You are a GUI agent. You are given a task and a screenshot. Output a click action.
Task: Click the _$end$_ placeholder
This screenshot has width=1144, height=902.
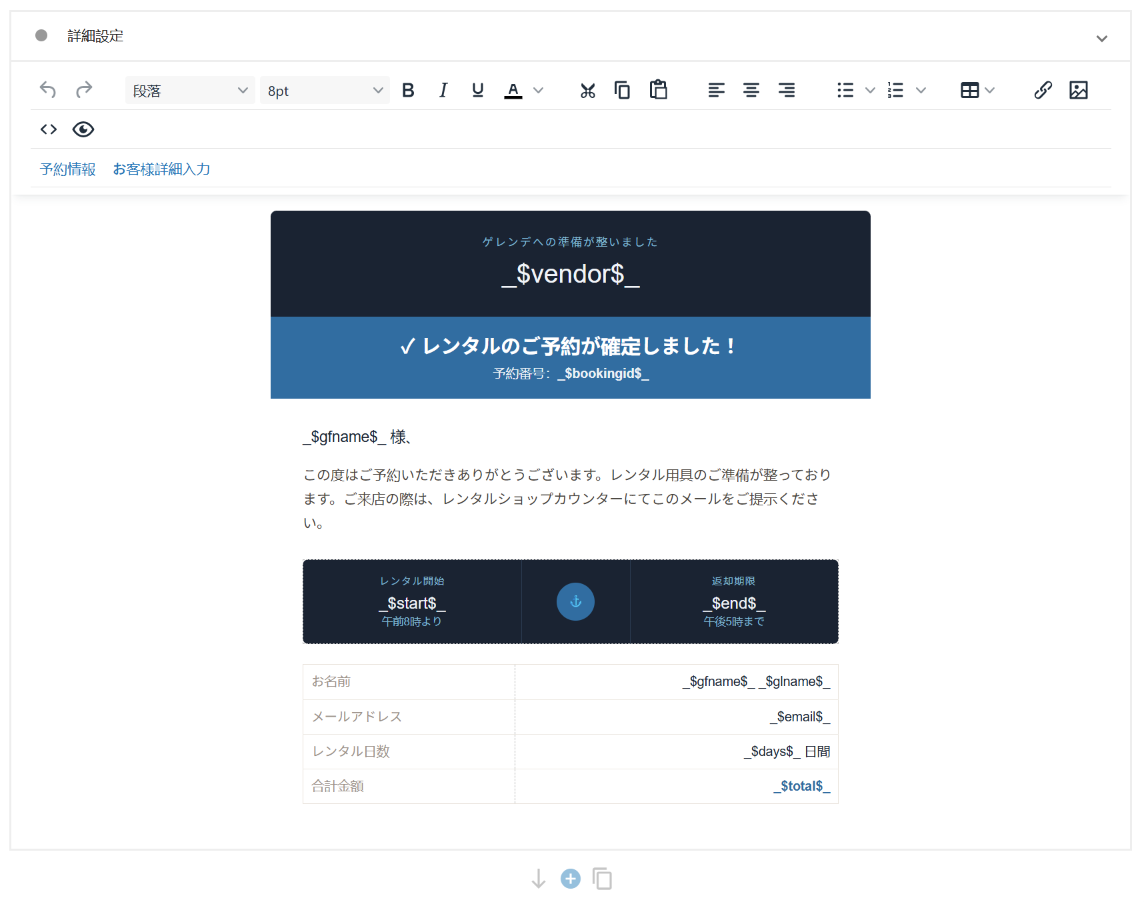tap(734, 603)
